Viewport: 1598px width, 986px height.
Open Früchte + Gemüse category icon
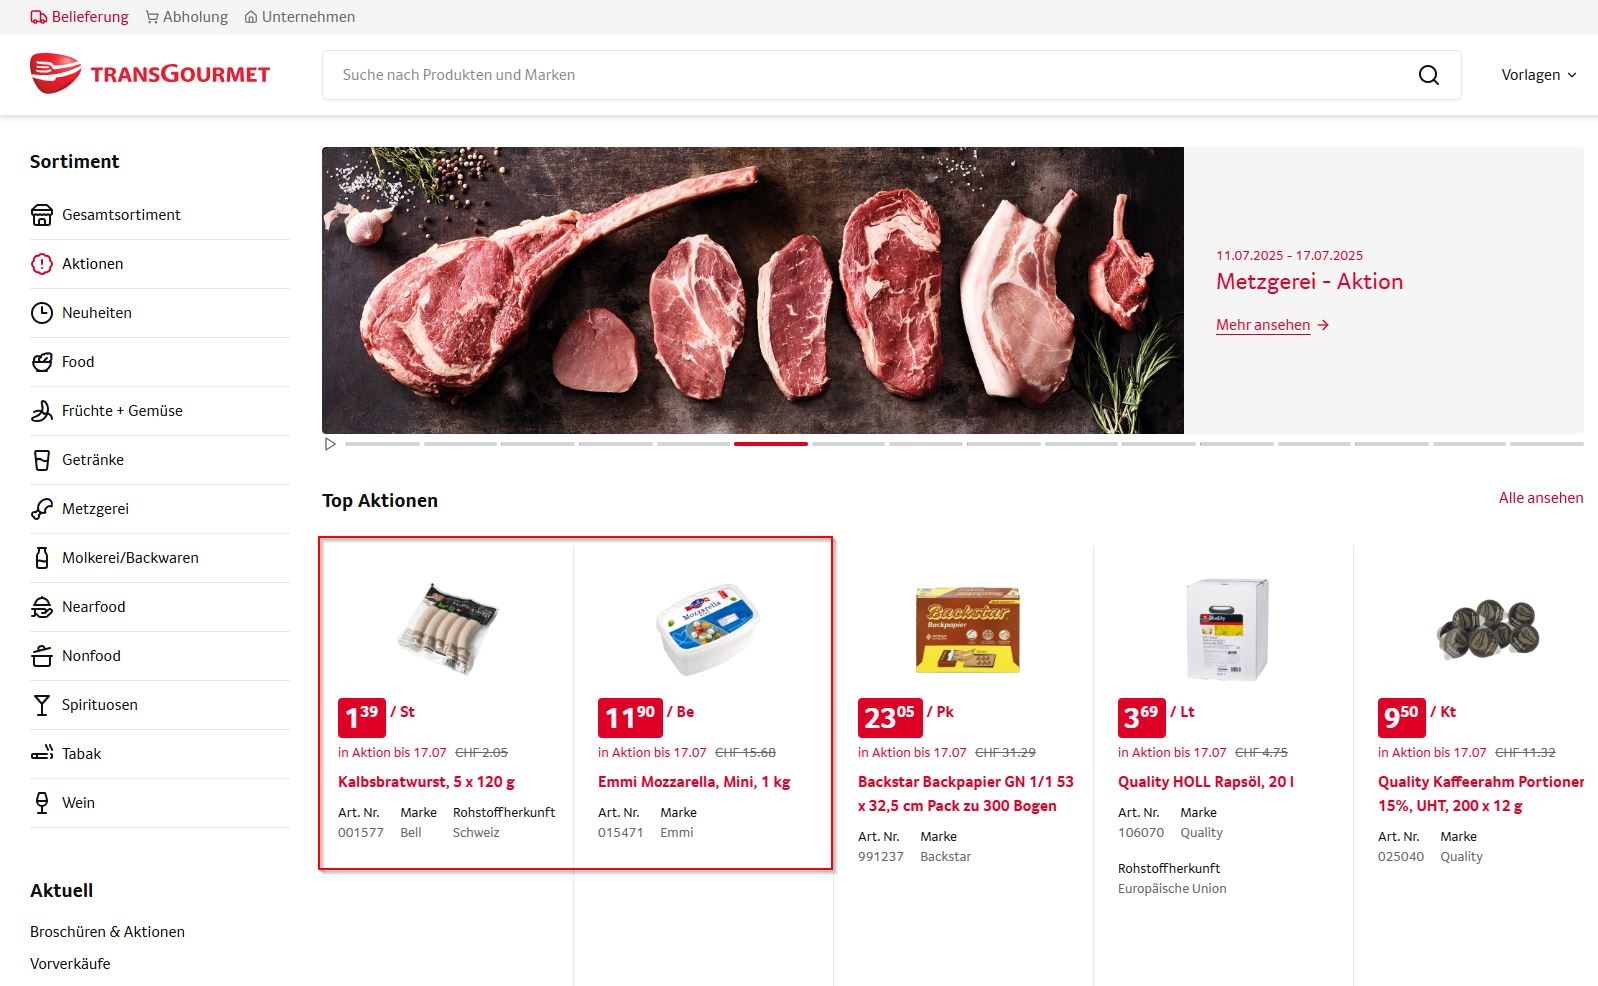[42, 411]
